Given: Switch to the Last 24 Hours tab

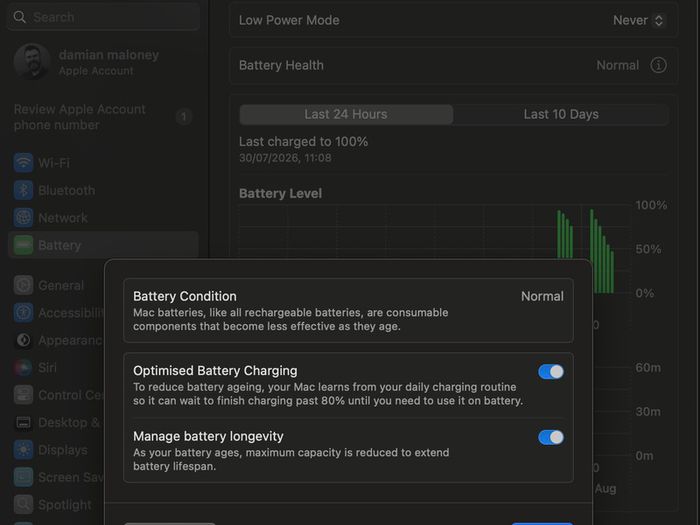Looking at the screenshot, I should tap(346, 114).
